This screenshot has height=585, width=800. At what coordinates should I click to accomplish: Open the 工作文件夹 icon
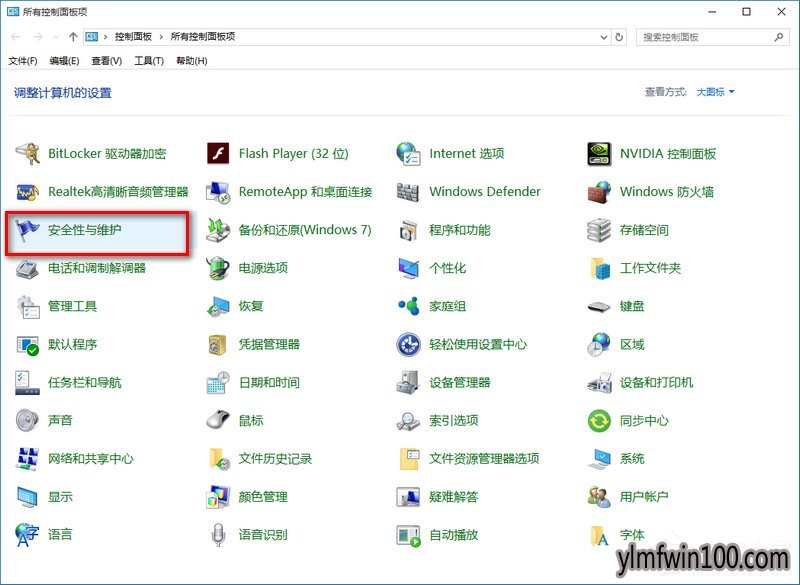tap(600, 268)
